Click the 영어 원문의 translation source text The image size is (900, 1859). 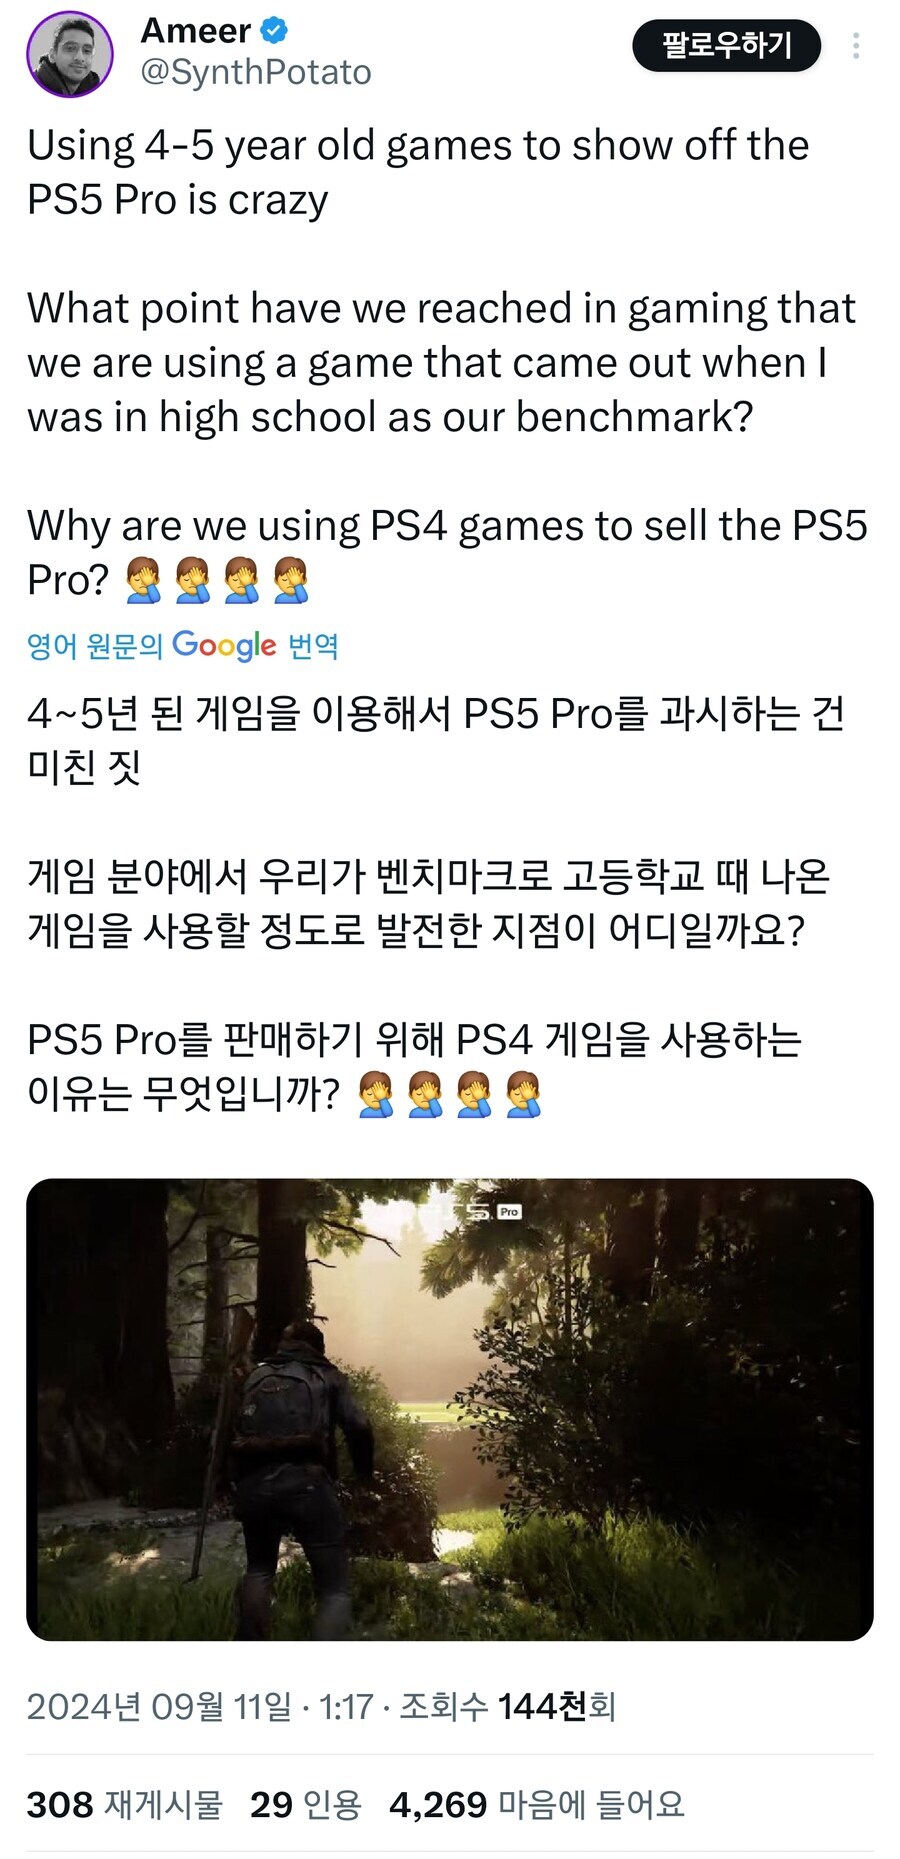[95, 646]
